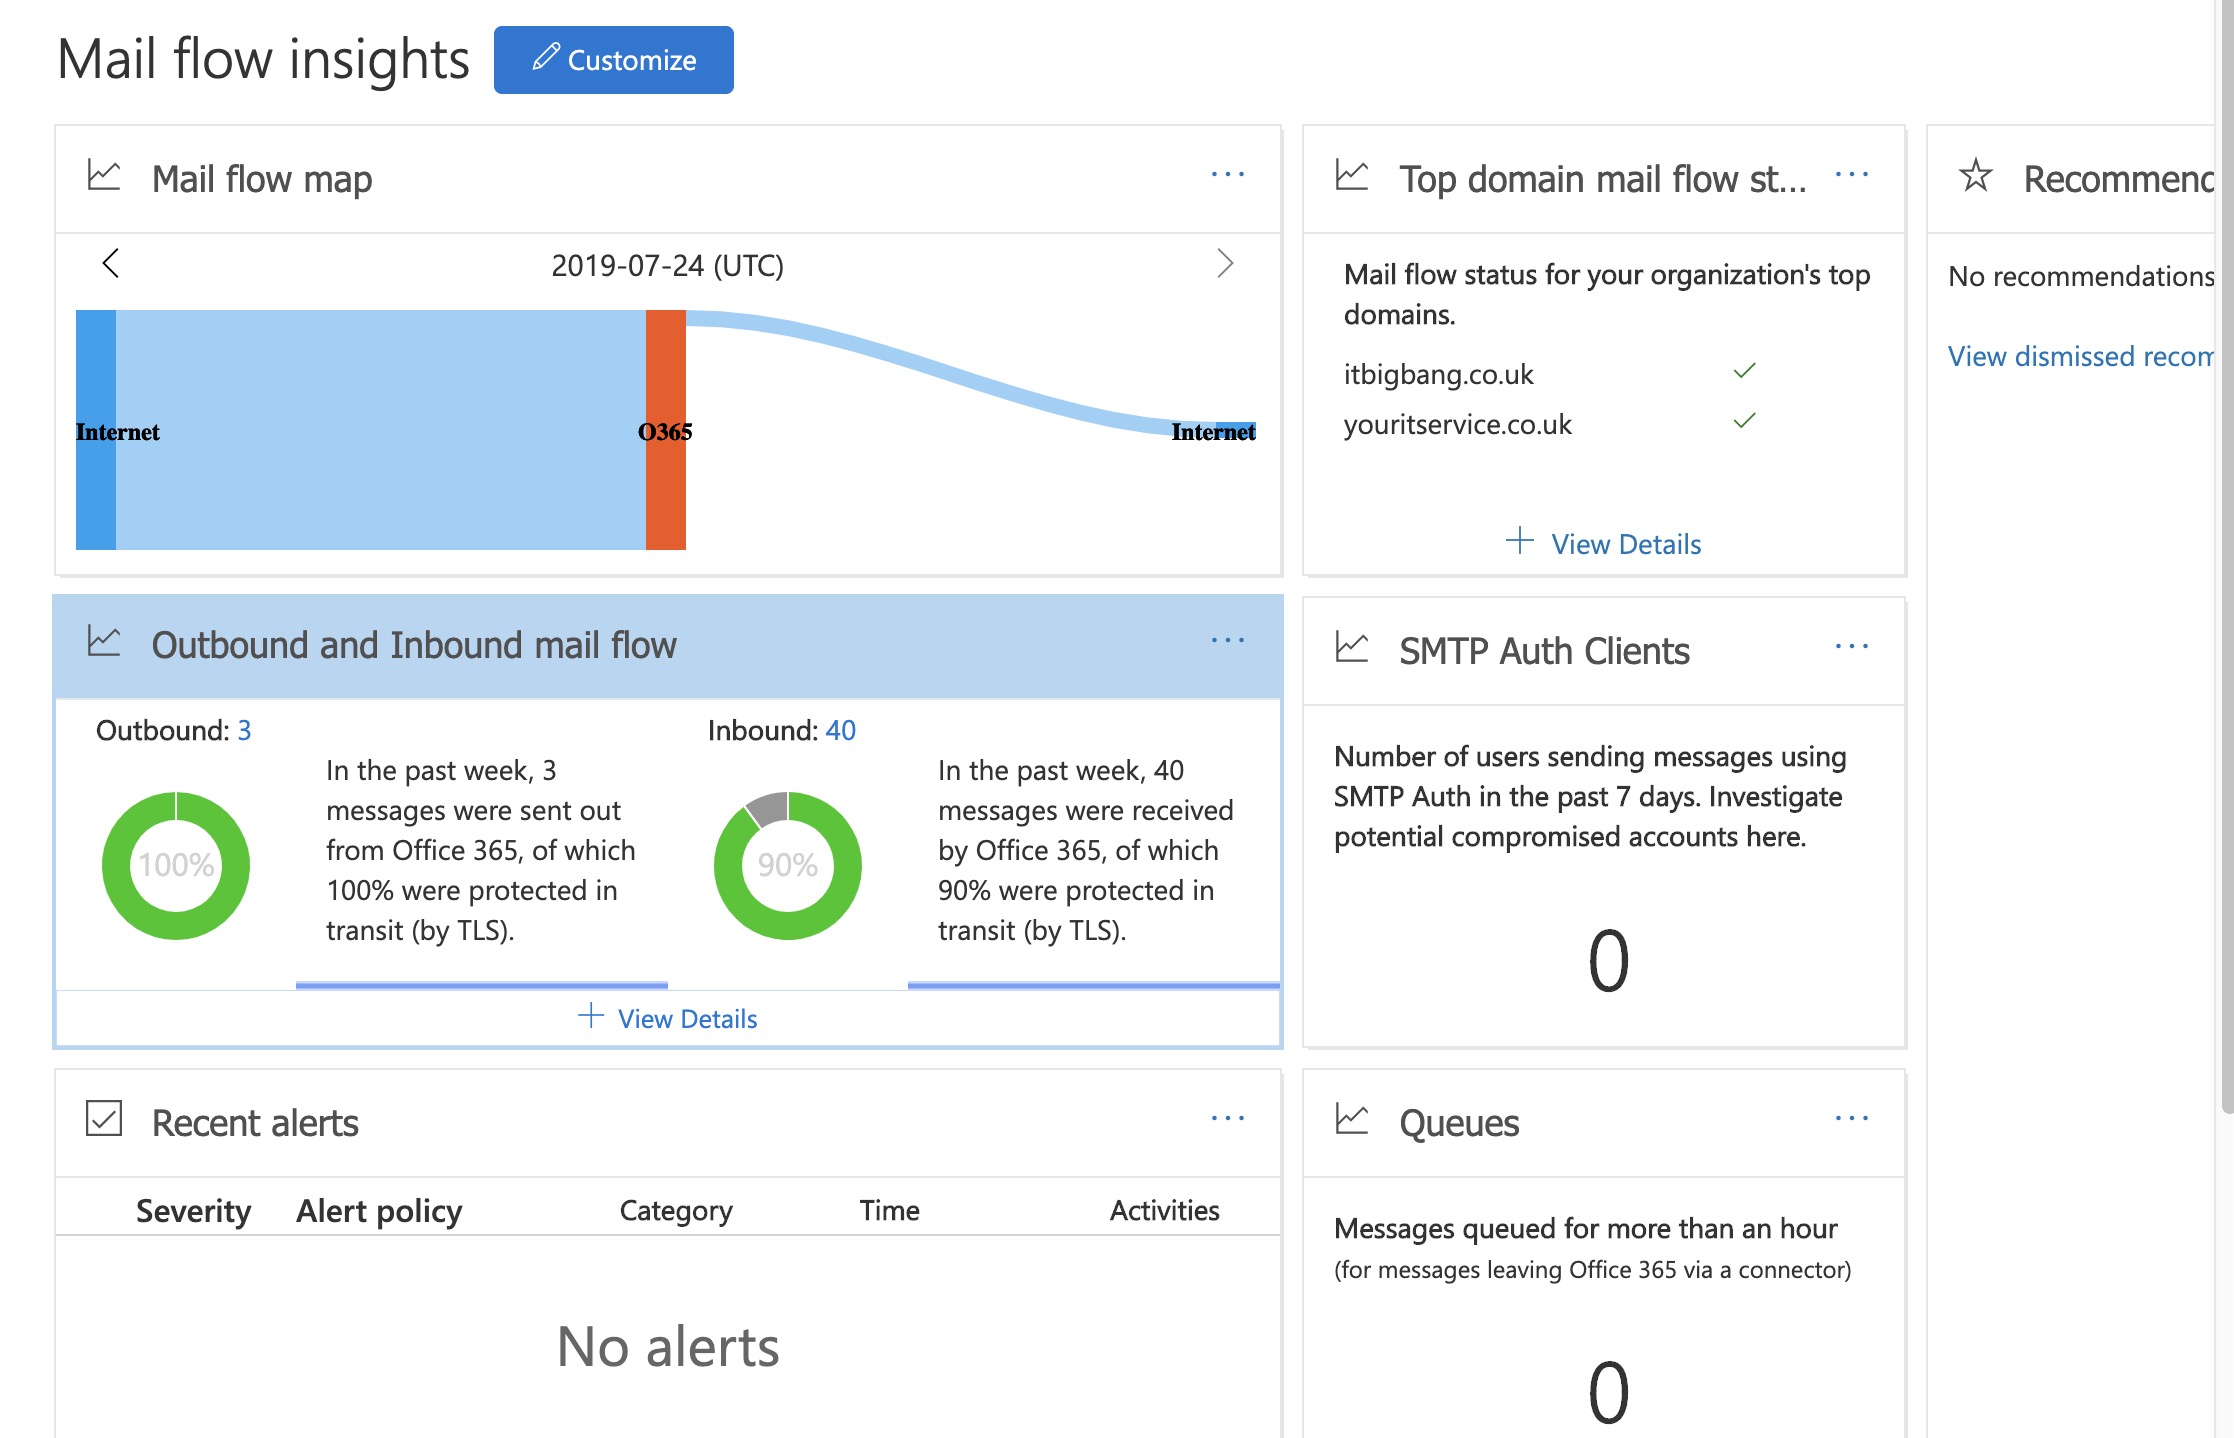Image resolution: width=2234 pixels, height=1438 pixels.
Task: Click the inbound 90% donut chart
Action: point(788,866)
